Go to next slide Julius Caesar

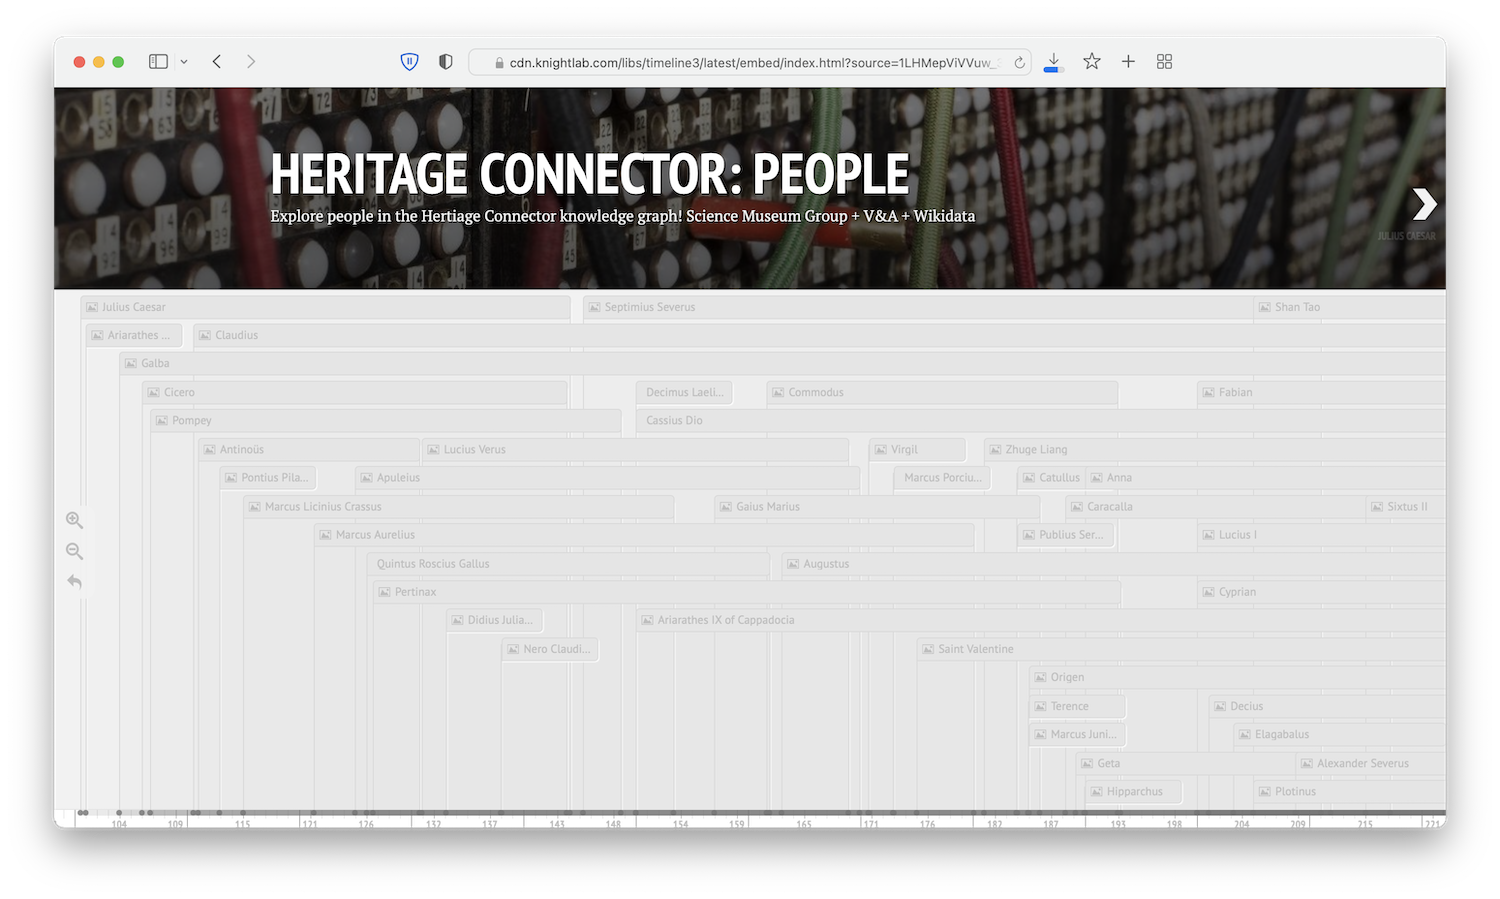(1424, 204)
